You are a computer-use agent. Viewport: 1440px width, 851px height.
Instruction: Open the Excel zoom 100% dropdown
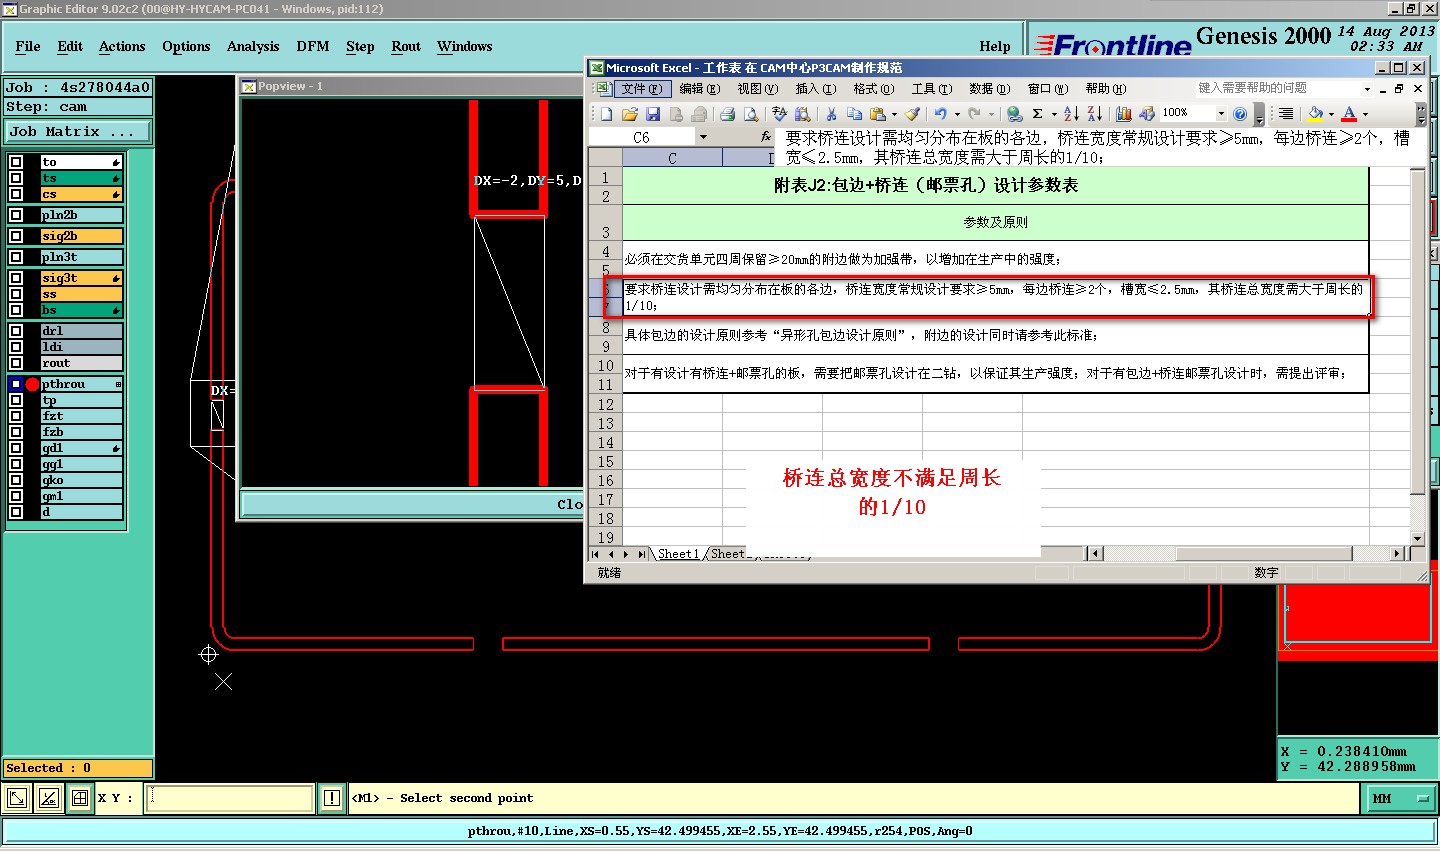click(x=1221, y=114)
